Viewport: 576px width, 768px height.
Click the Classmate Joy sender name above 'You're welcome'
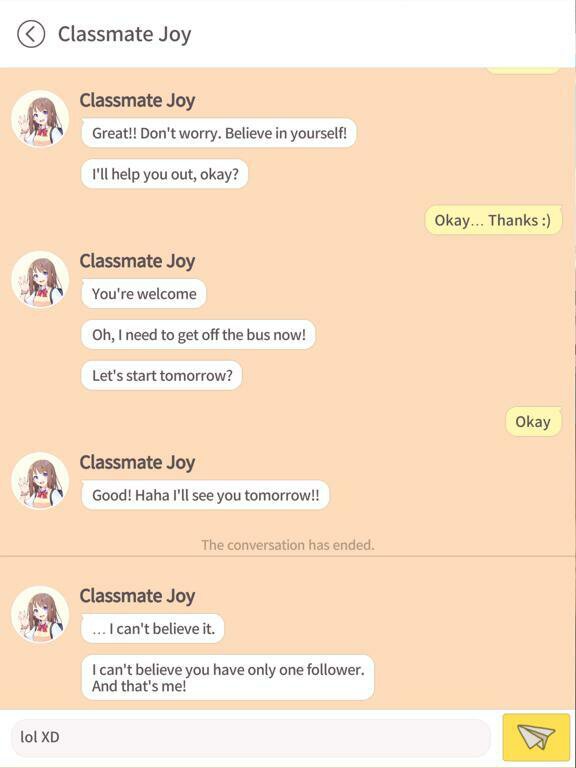137,261
